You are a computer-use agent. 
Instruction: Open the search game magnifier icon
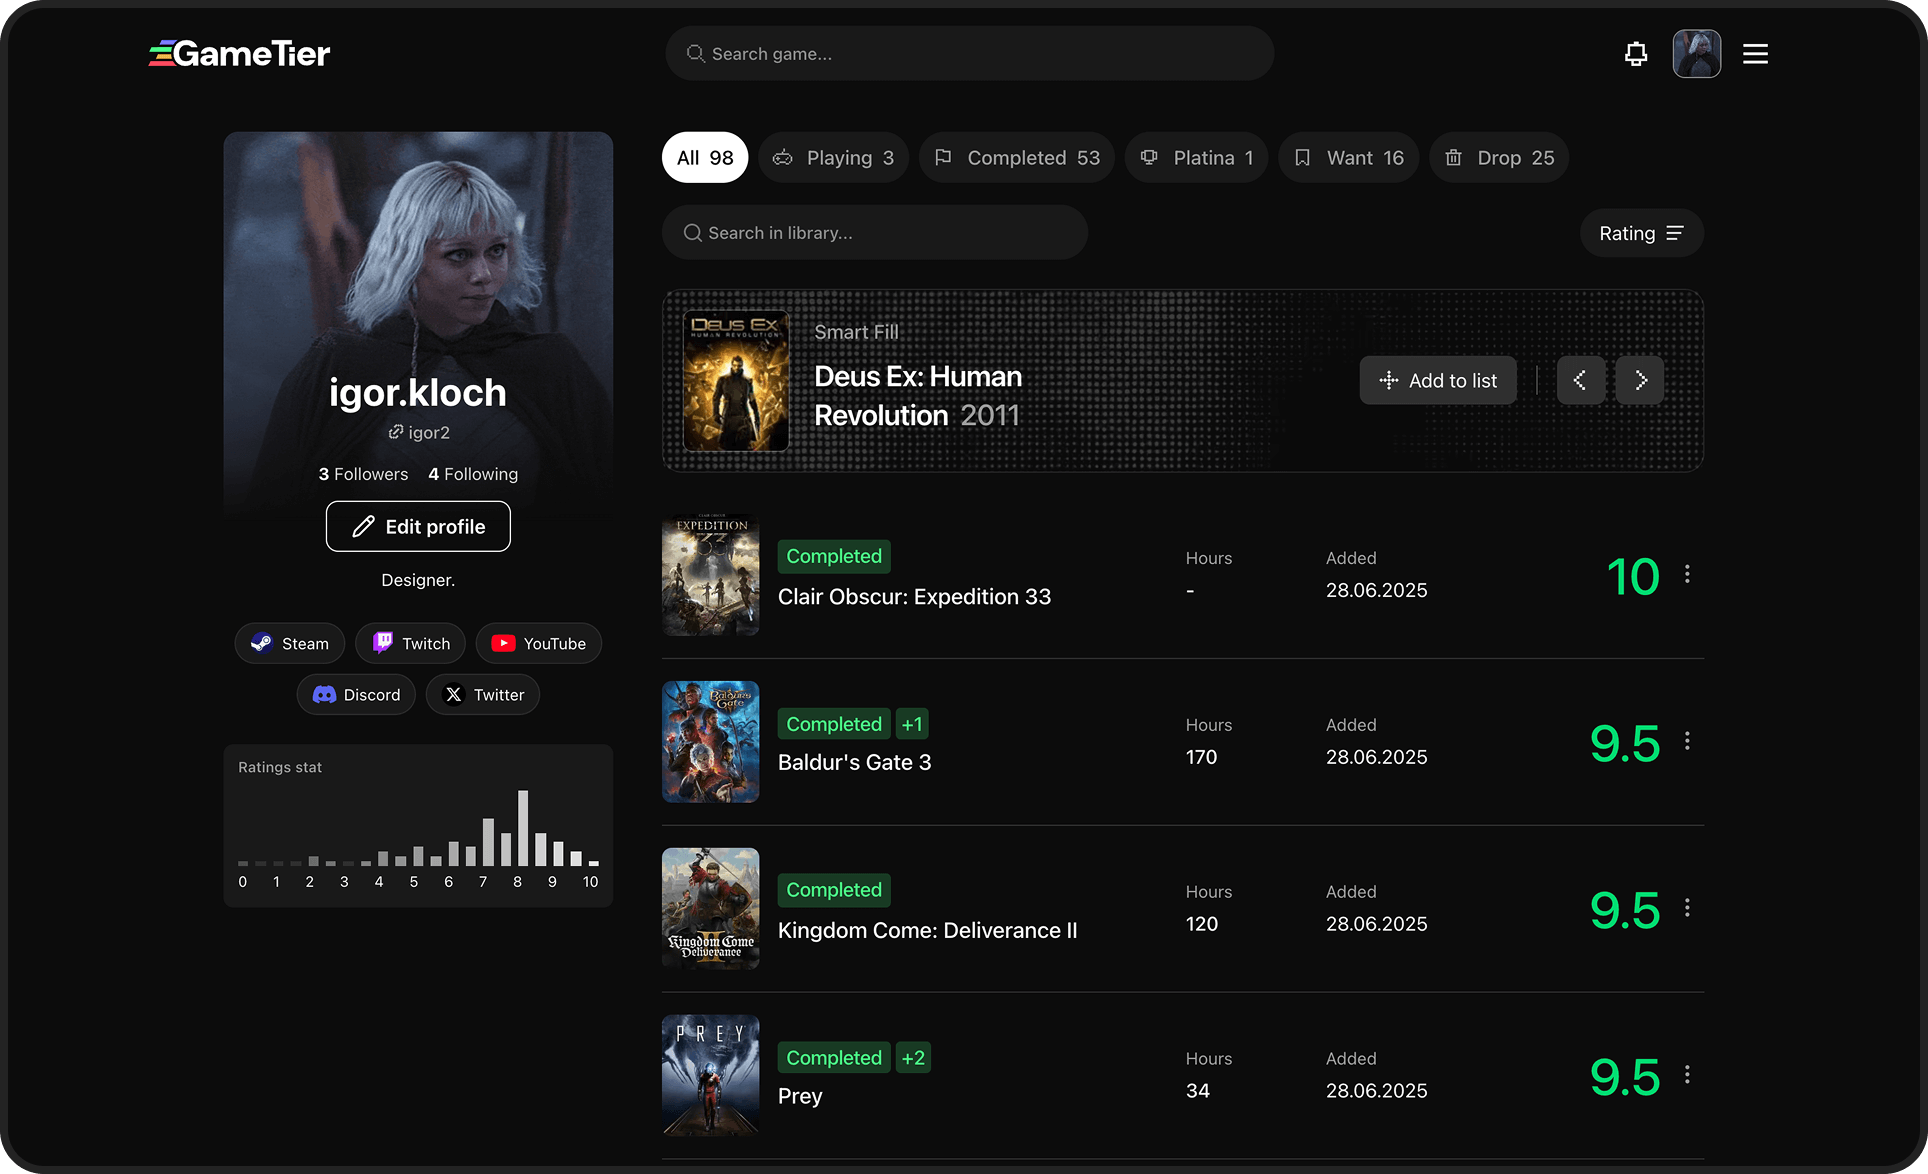click(x=695, y=53)
